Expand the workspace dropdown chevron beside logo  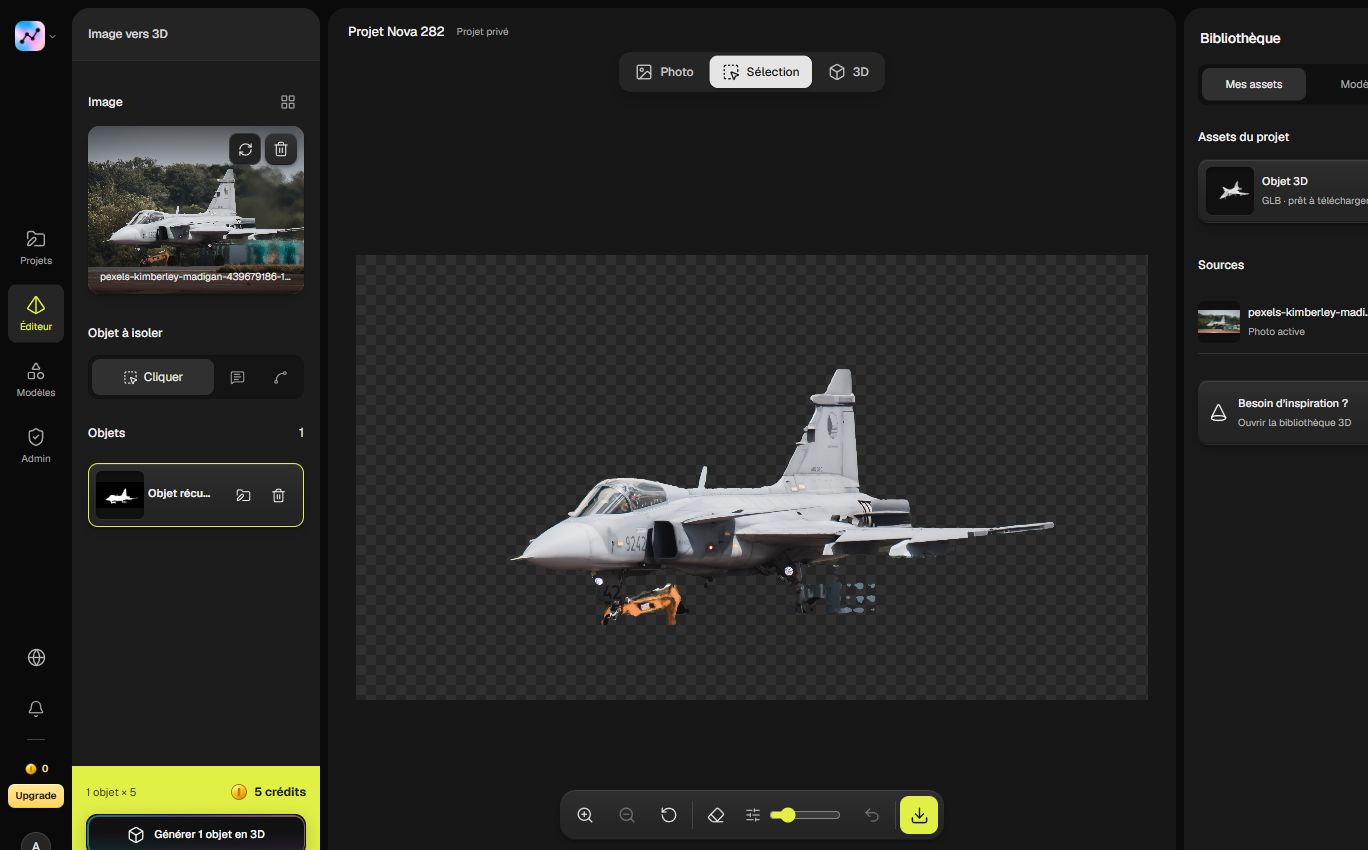(53, 36)
